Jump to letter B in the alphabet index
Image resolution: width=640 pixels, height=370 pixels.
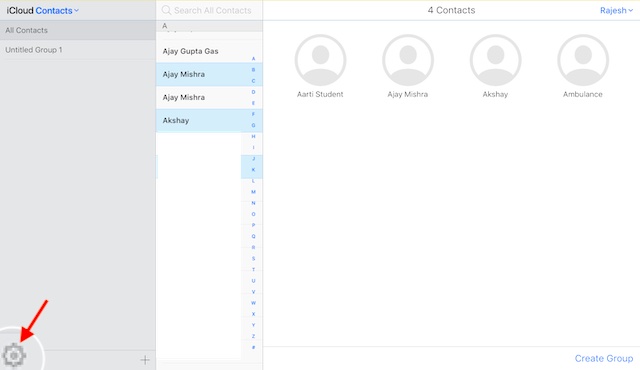[253, 70]
